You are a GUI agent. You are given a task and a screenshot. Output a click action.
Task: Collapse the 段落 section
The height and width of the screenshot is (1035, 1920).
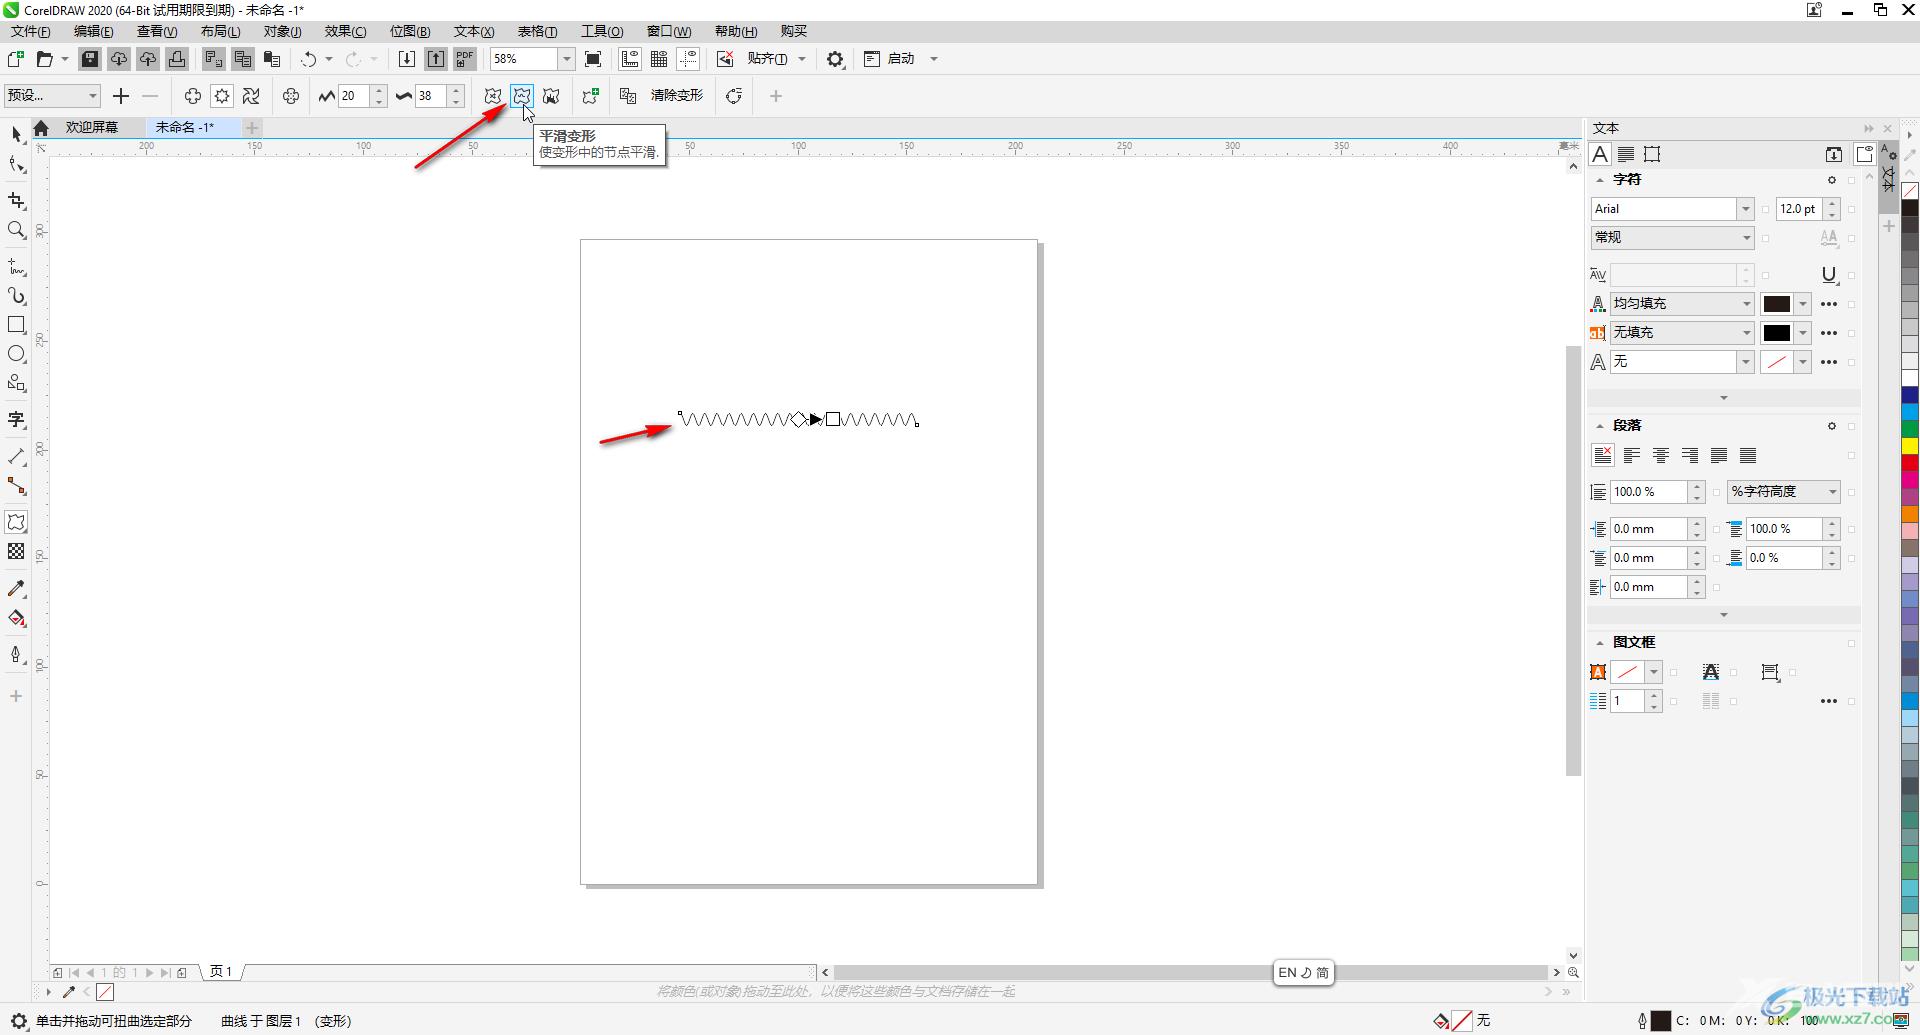click(x=1599, y=426)
